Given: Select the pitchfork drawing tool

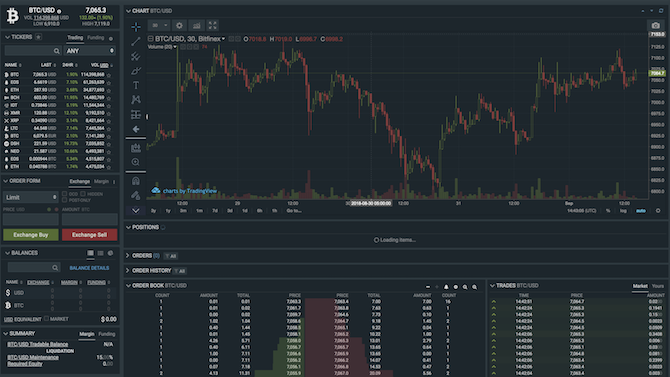Looking at the screenshot, I should coord(136,56).
